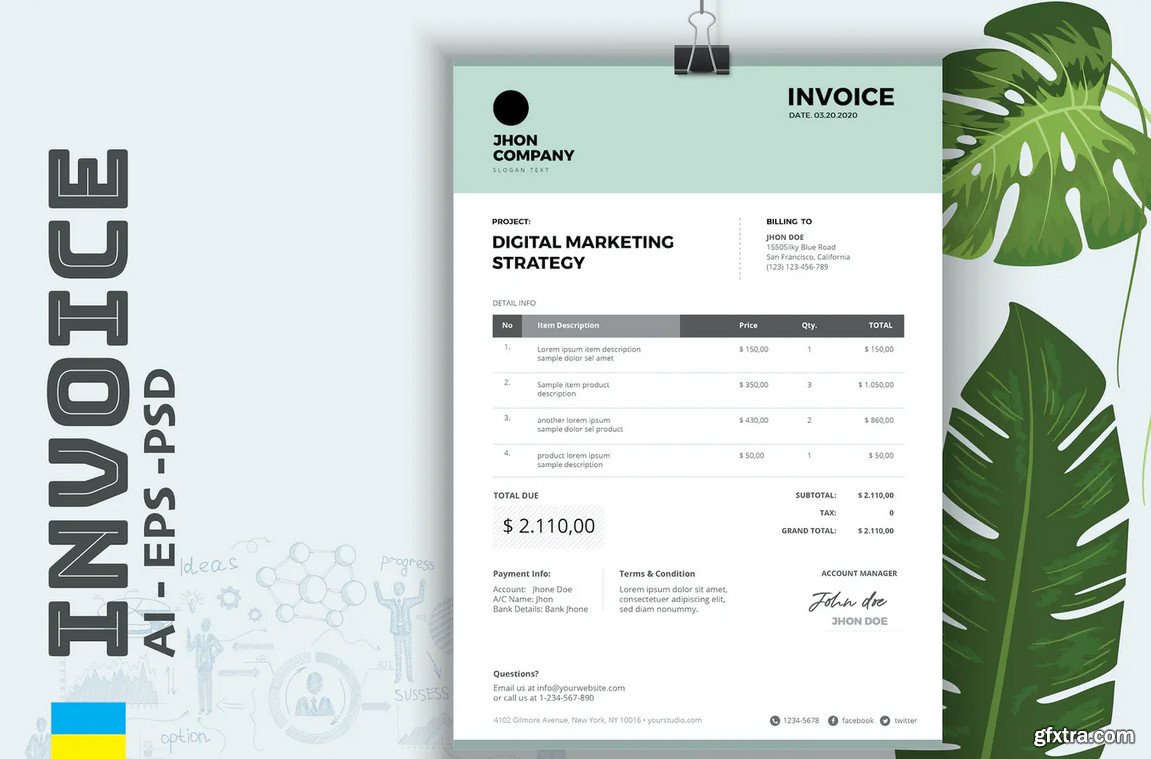Click the blue and yellow flag
Image resolution: width=1151 pixels, height=759 pixels.
click(88, 730)
